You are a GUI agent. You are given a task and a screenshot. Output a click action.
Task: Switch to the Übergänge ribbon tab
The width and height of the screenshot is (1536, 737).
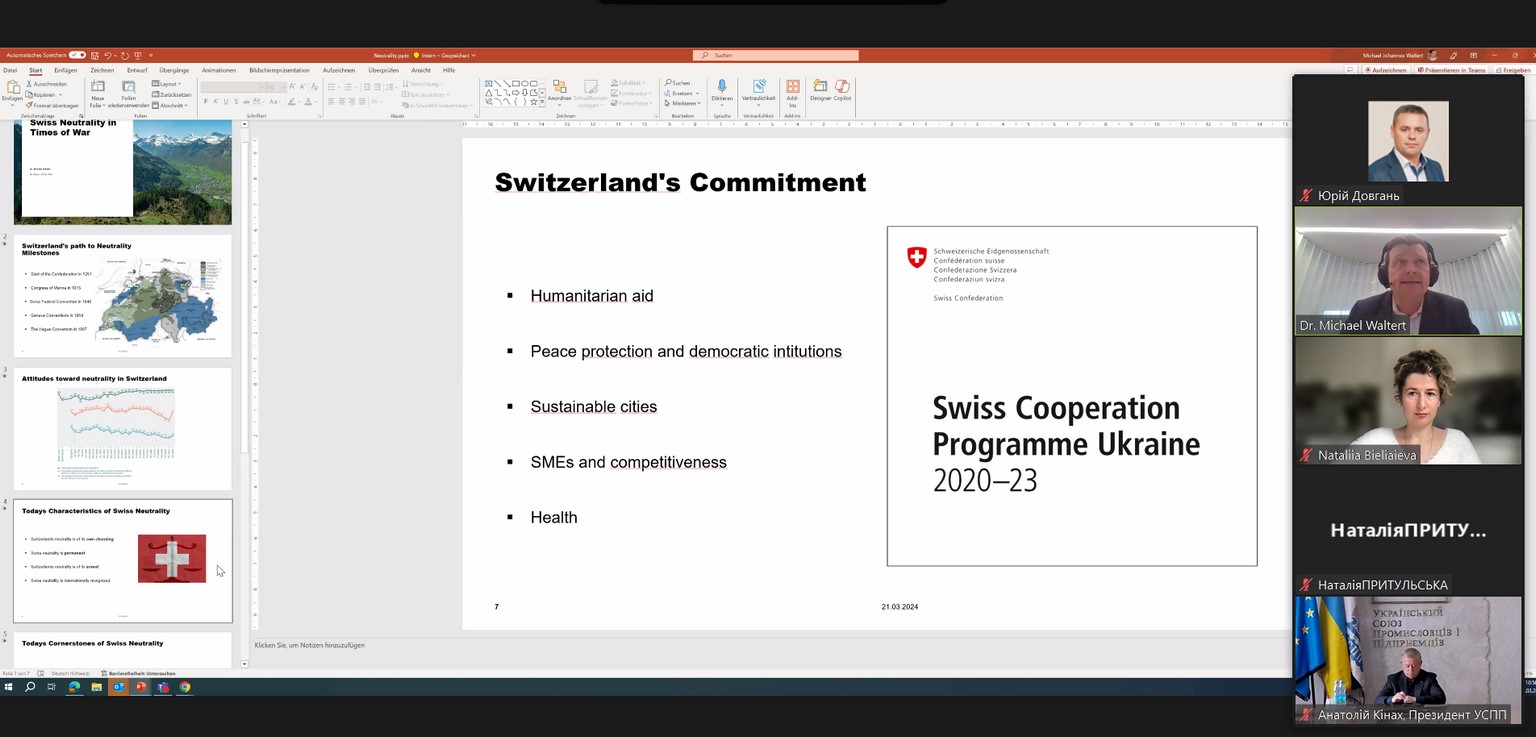point(174,70)
